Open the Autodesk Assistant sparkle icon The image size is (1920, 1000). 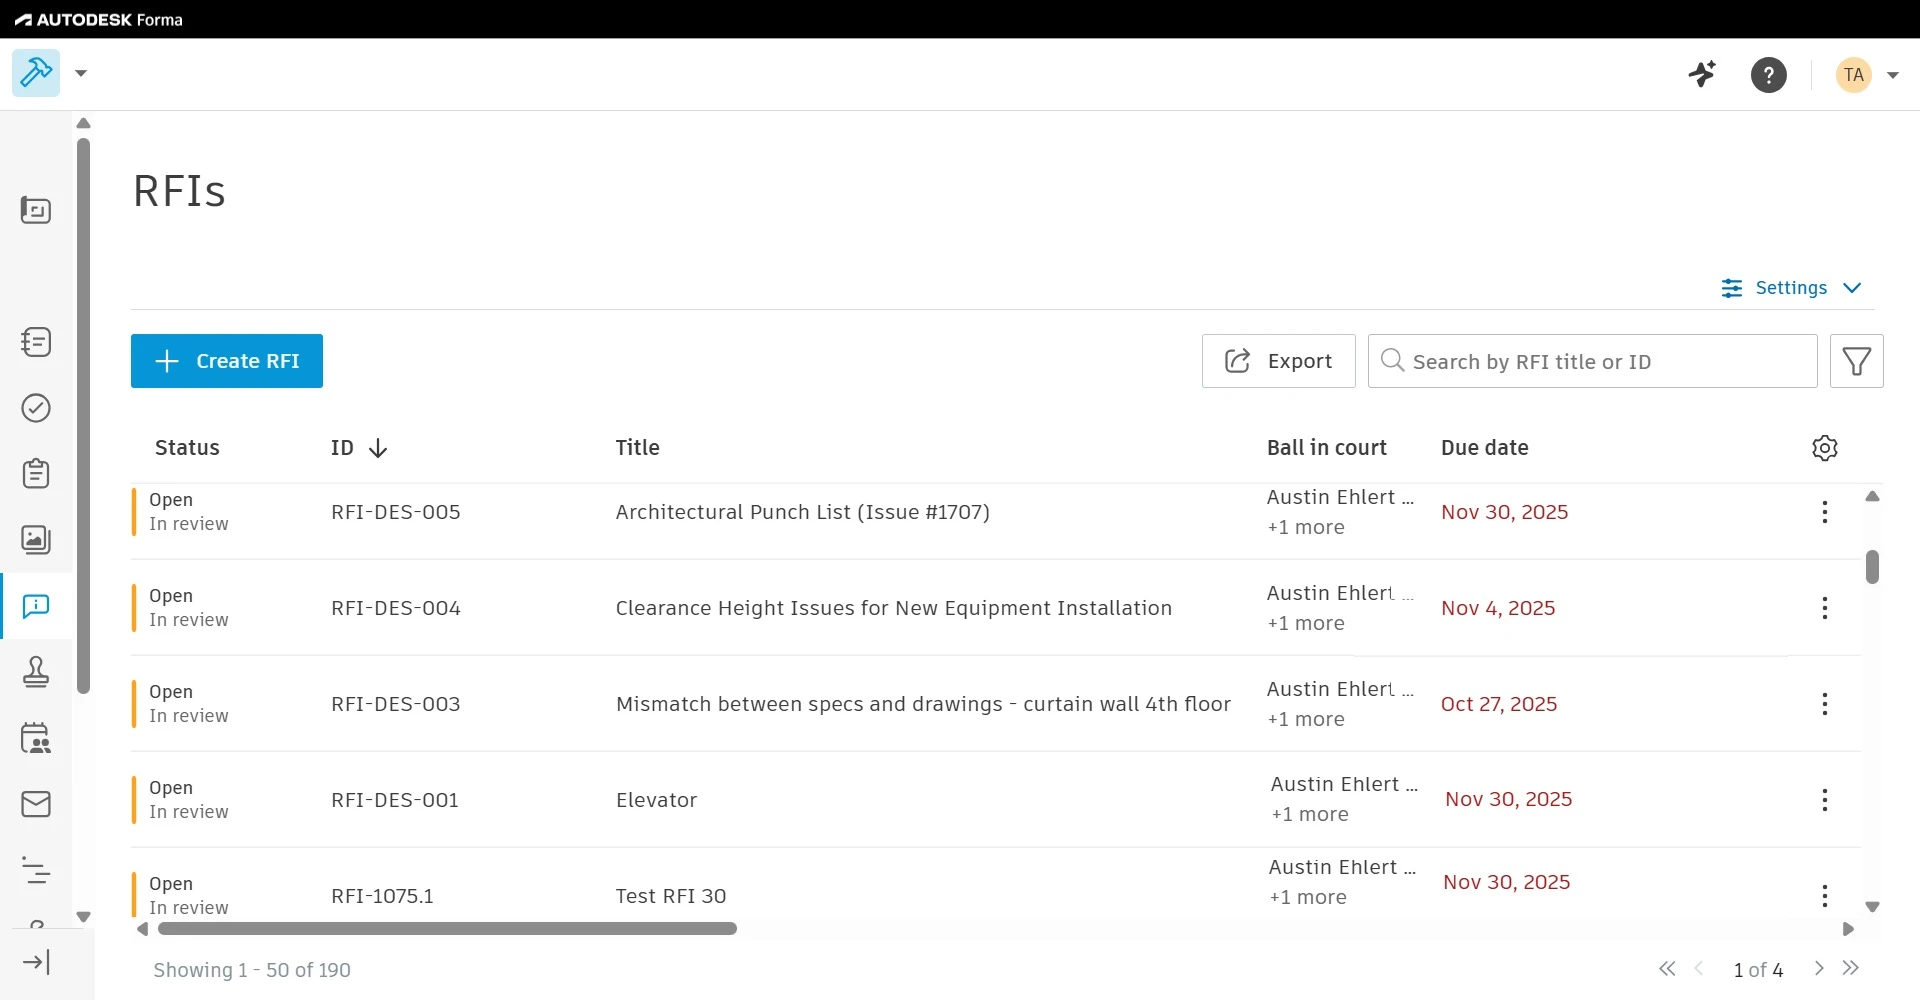click(x=1702, y=74)
